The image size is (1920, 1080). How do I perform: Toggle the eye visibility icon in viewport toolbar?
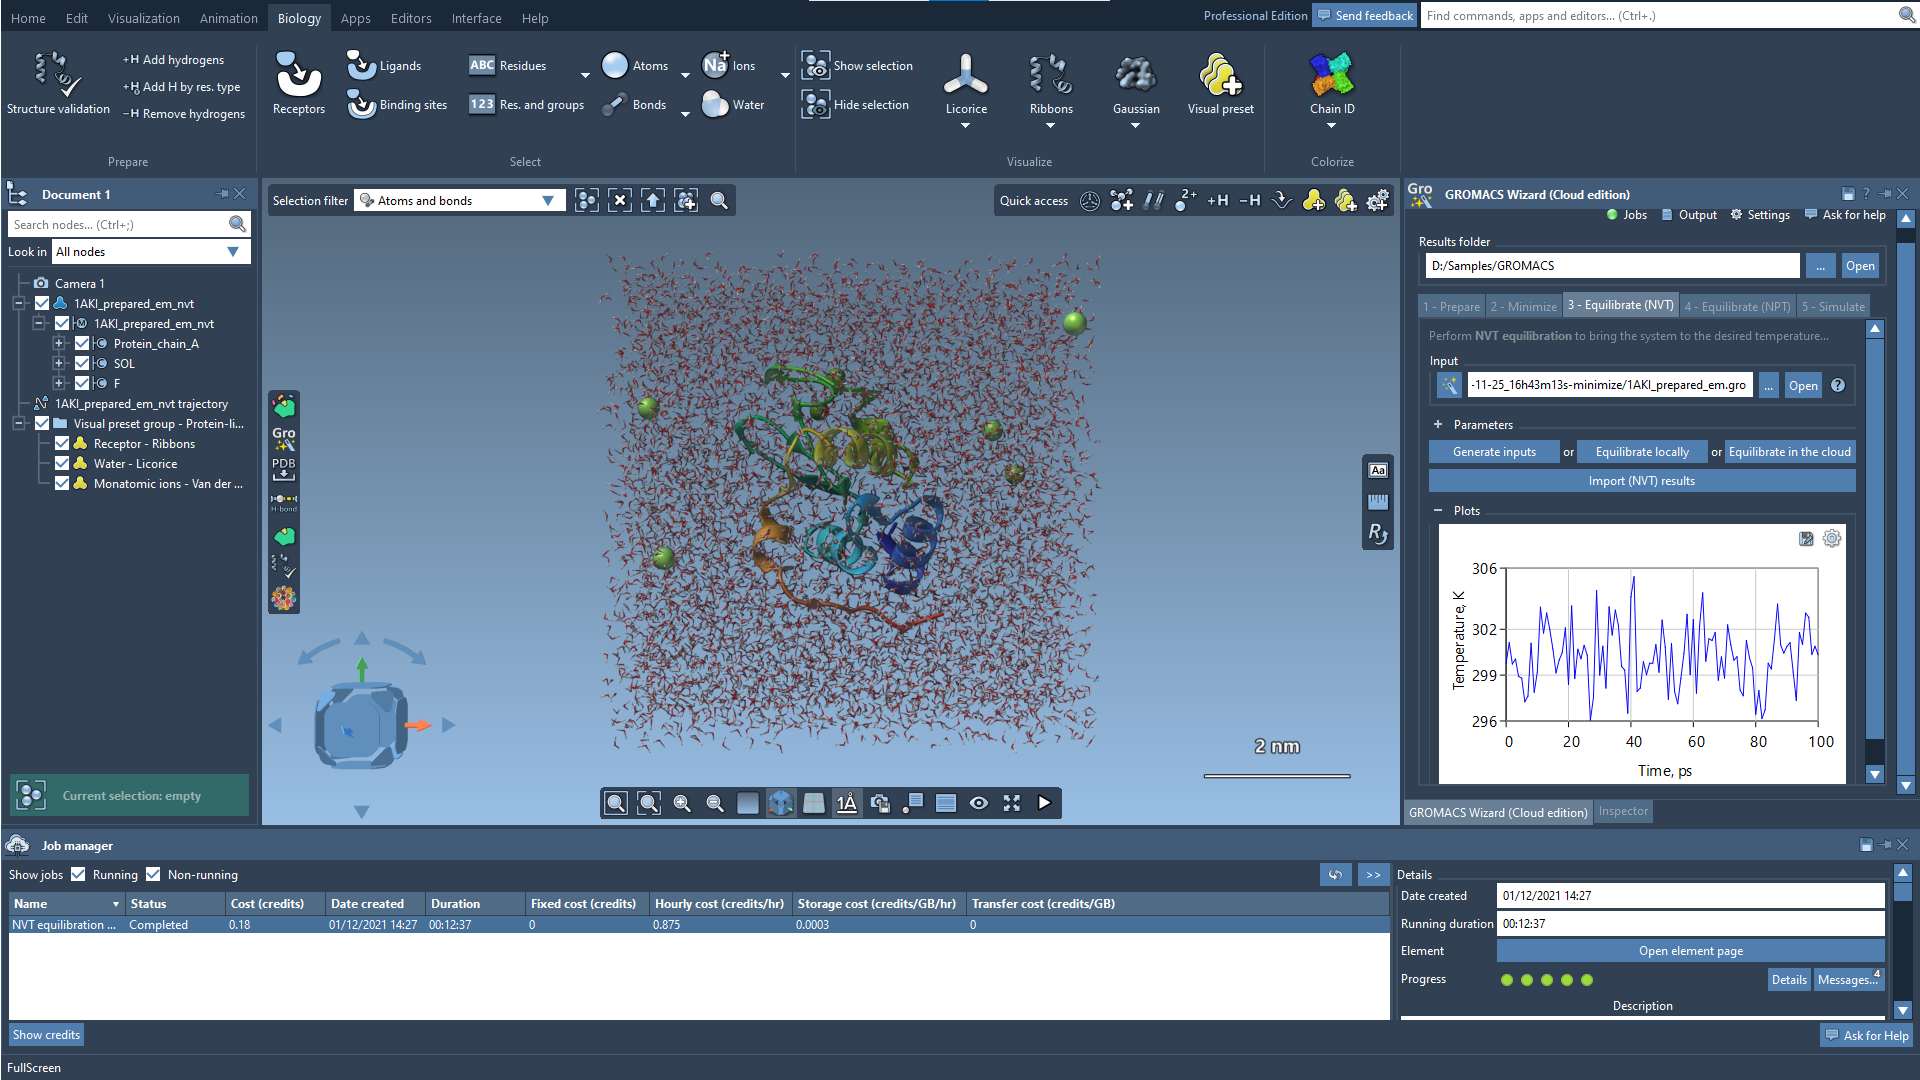(979, 803)
